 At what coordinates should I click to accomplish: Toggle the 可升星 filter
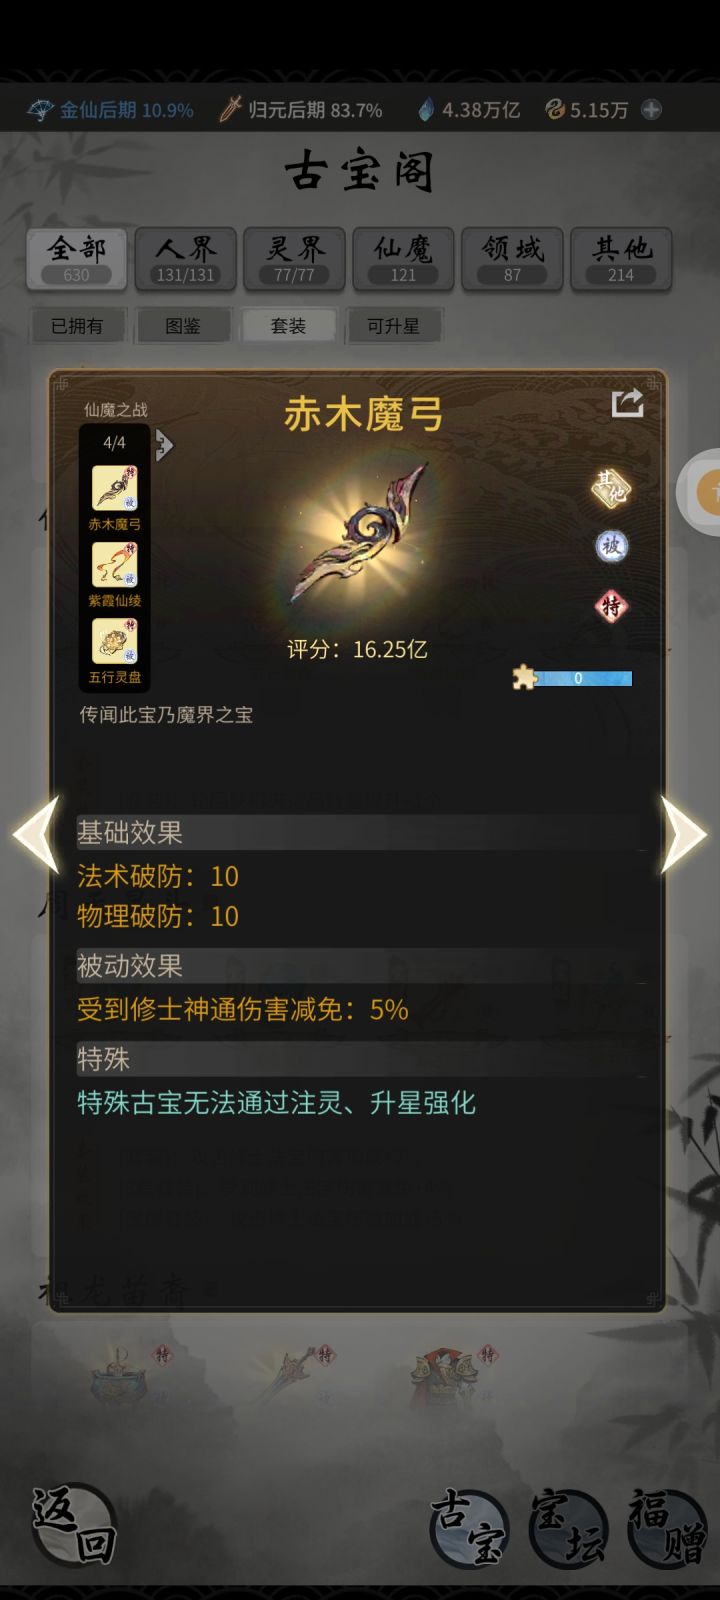[393, 326]
